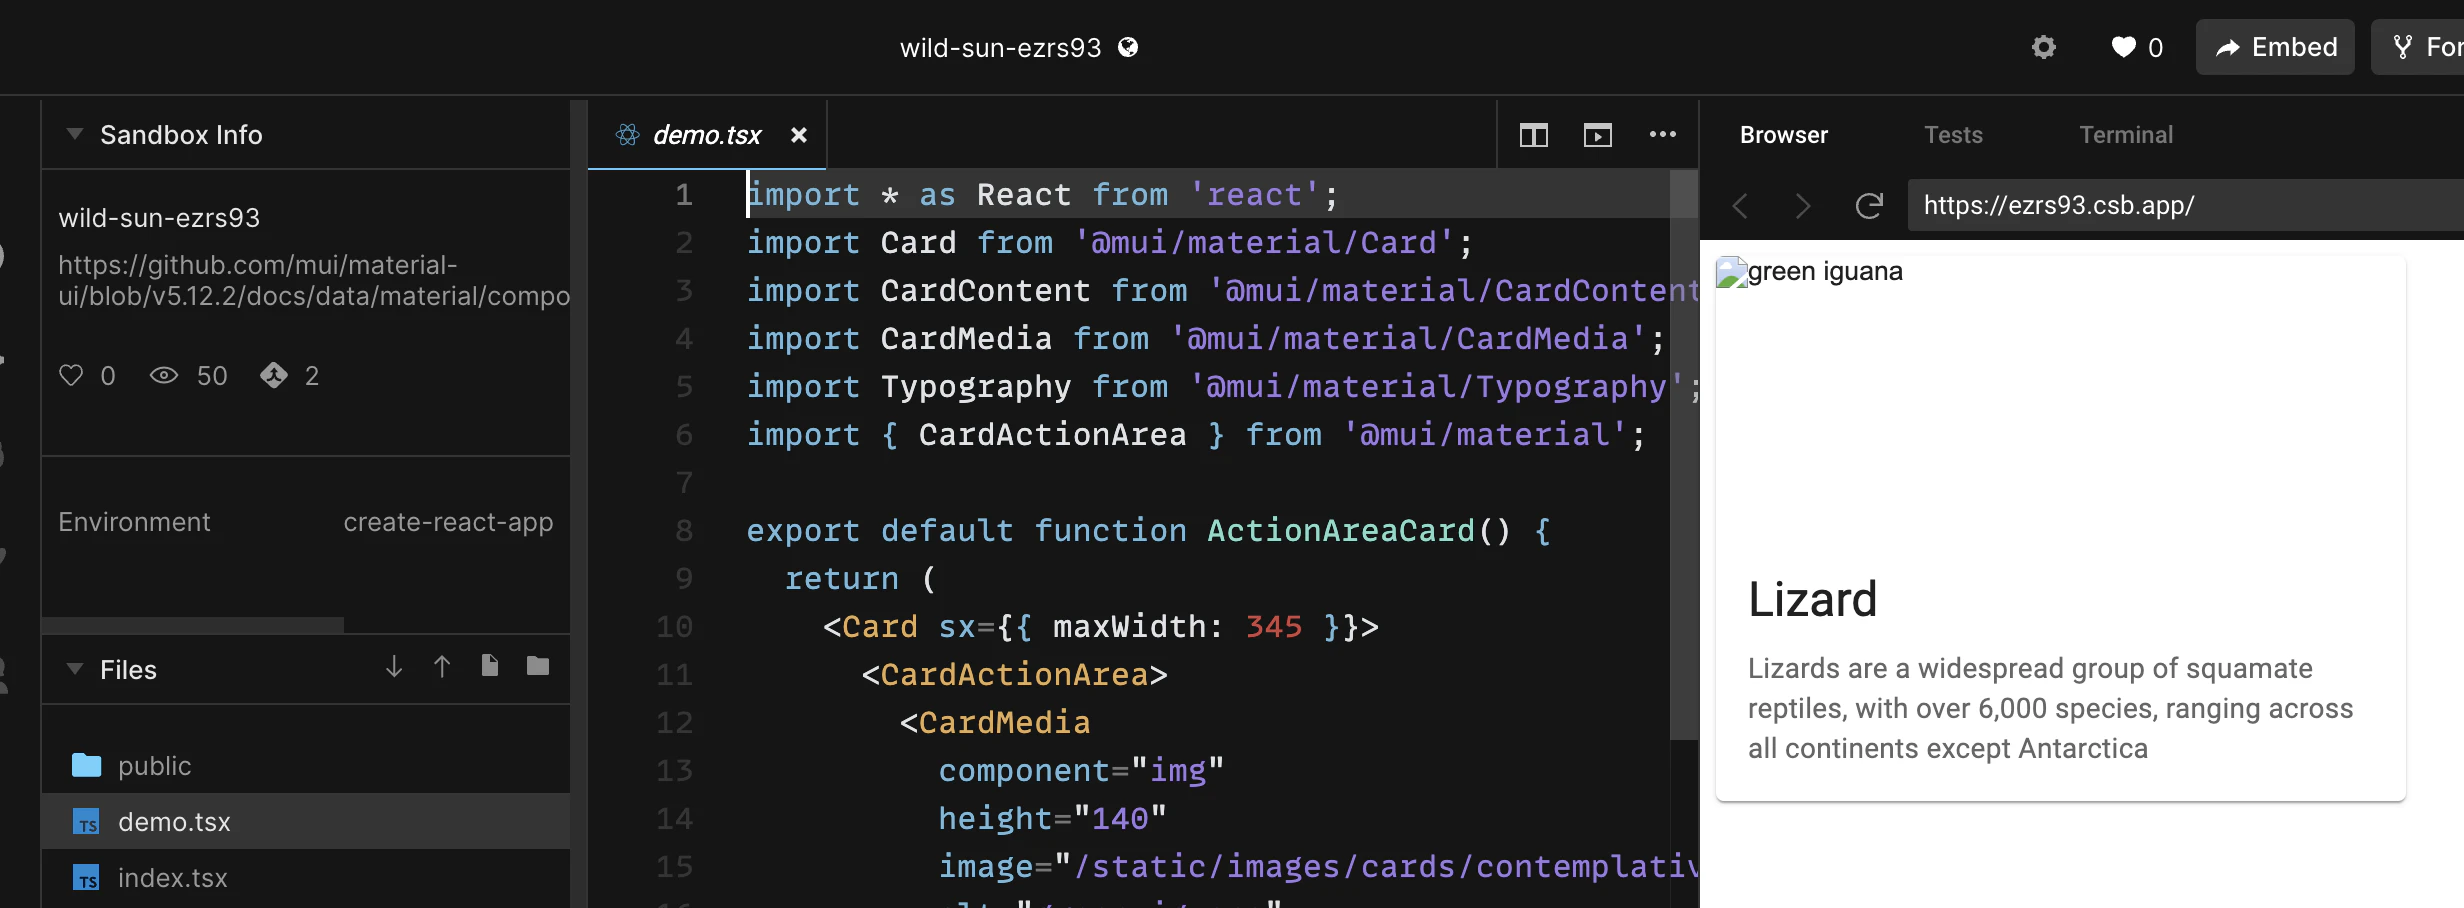Click the heart likes count in Sandbox Info
The height and width of the screenshot is (908, 2464).
click(87, 375)
